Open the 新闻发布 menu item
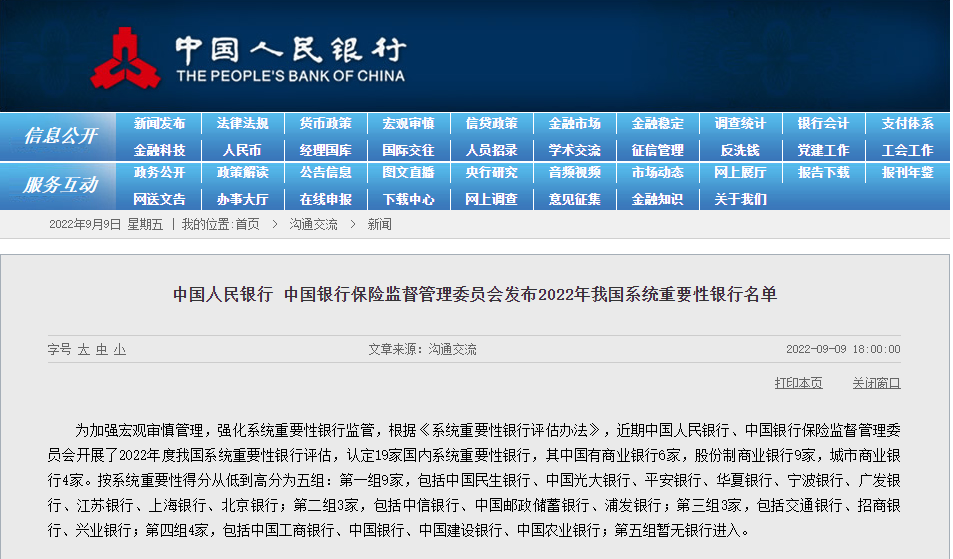 coord(159,123)
